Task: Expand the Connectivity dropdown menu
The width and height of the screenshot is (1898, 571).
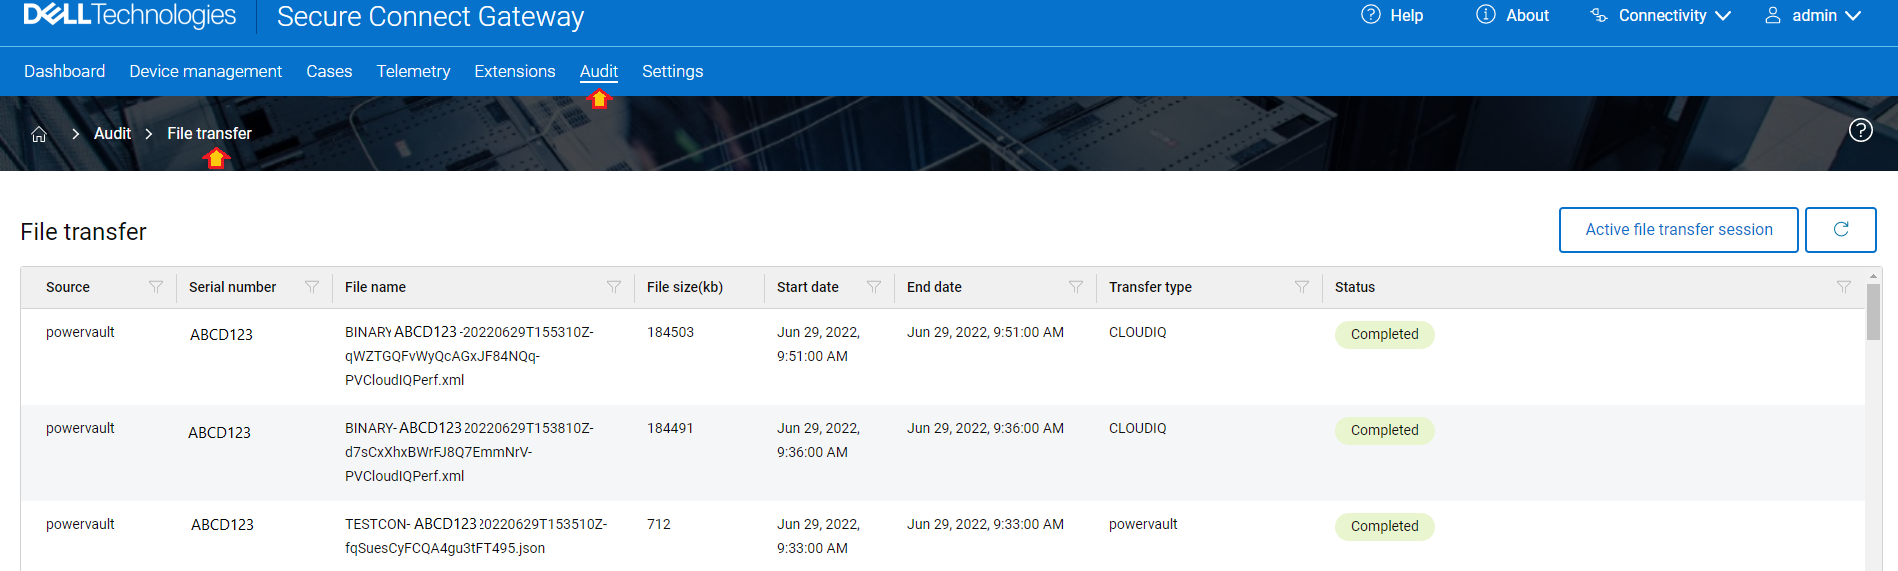Action: [x=1661, y=16]
